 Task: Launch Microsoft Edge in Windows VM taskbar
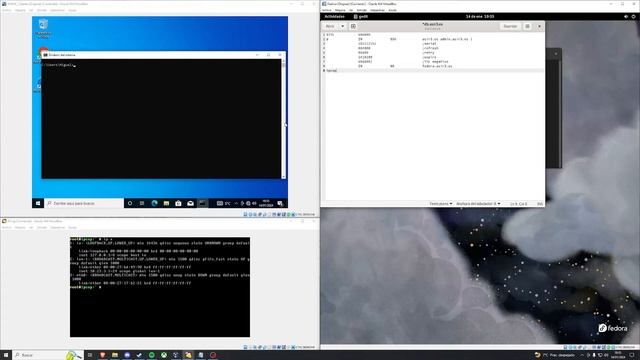[x=154, y=203]
